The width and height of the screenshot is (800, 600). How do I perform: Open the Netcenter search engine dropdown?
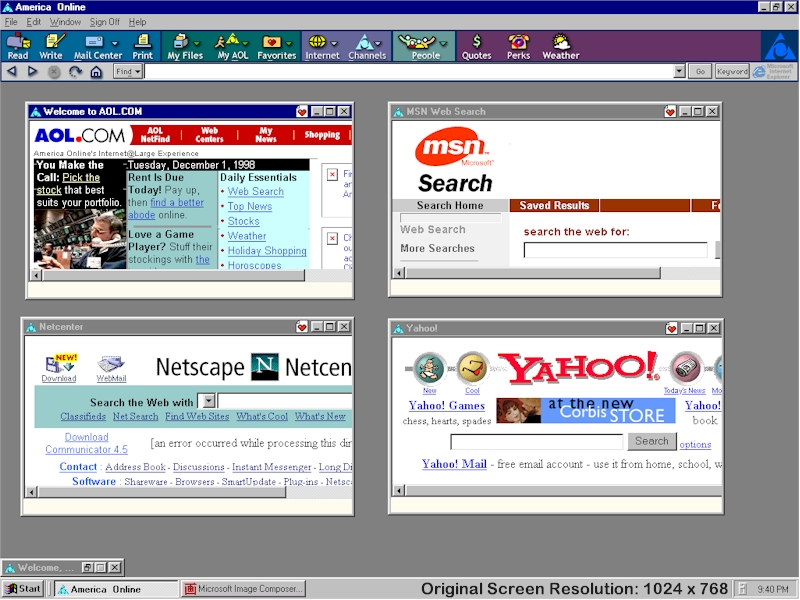click(208, 402)
